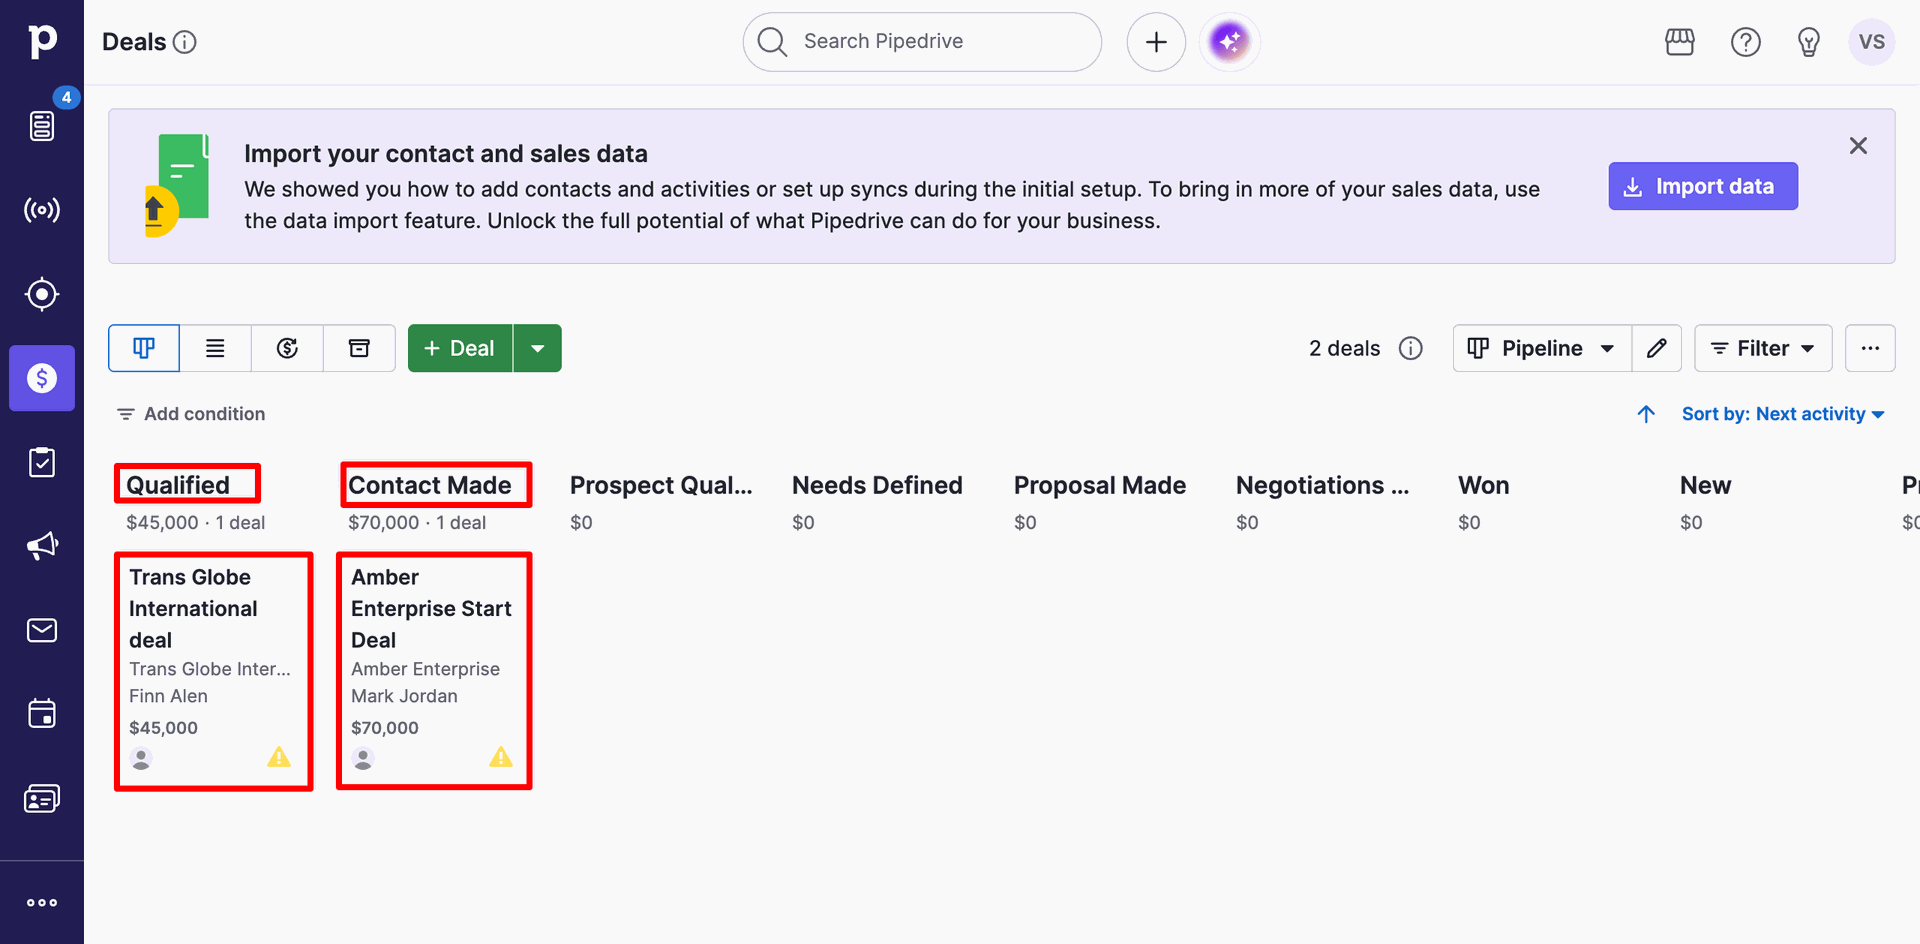Expand the Deal button dropdown arrow
The height and width of the screenshot is (944, 1920).
point(538,348)
